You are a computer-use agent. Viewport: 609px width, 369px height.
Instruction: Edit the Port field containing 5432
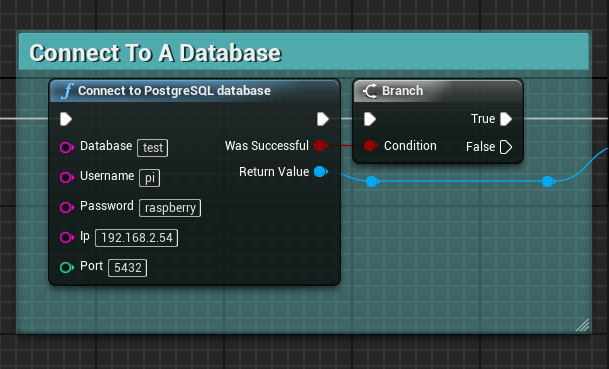click(127, 268)
